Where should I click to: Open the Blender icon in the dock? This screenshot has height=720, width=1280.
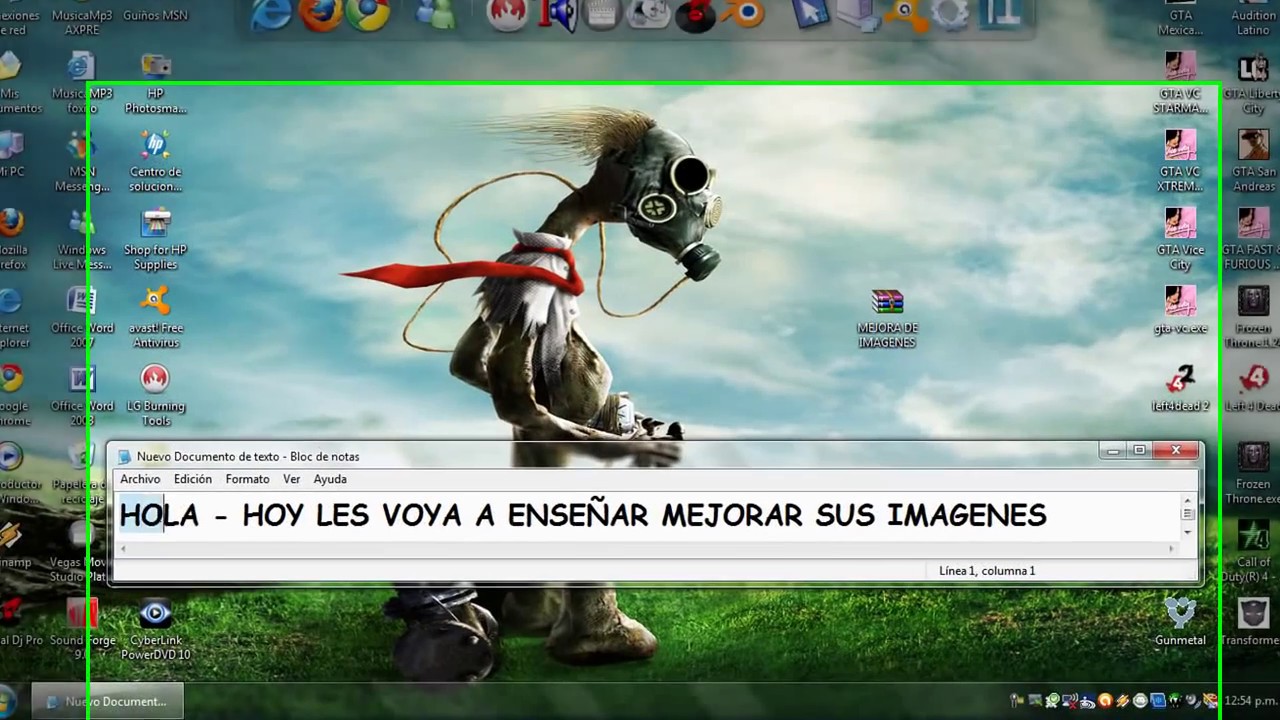744,13
